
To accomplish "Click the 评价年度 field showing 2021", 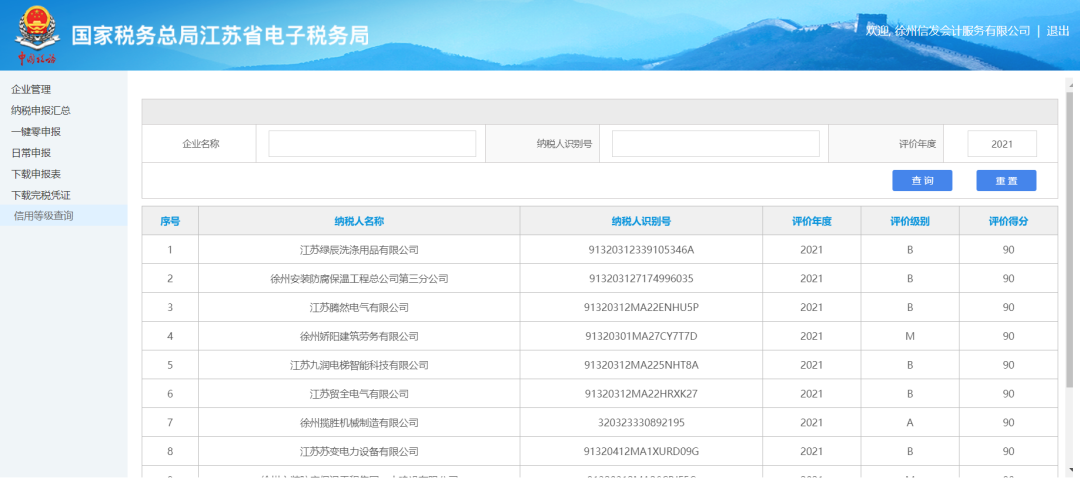I will [x=1001, y=144].
